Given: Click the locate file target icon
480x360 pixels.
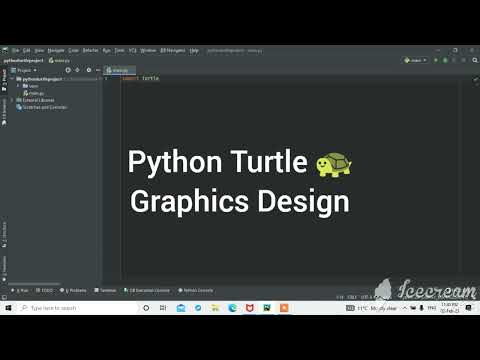Looking at the screenshot, I should 68,70.
